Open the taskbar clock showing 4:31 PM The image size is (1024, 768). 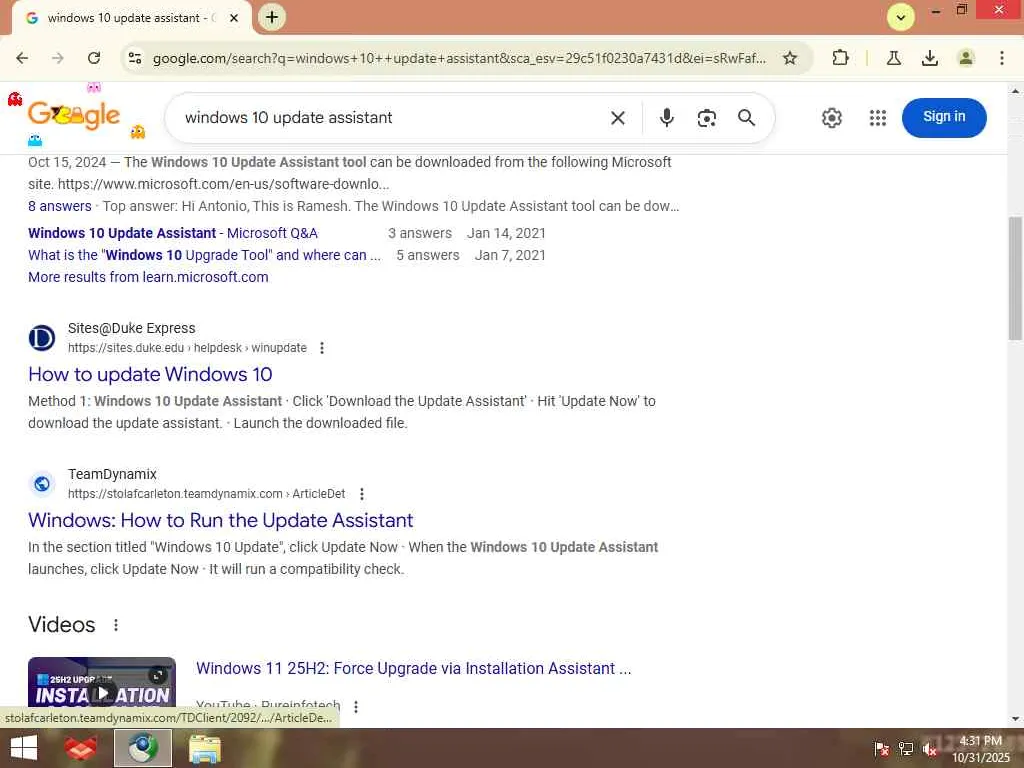point(981,749)
